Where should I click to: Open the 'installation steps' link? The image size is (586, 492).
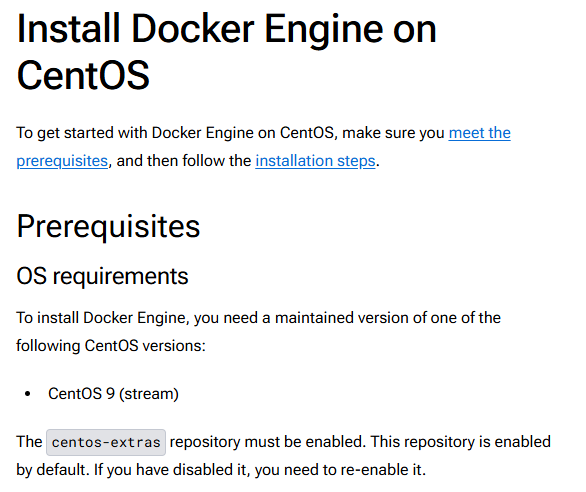click(315, 161)
